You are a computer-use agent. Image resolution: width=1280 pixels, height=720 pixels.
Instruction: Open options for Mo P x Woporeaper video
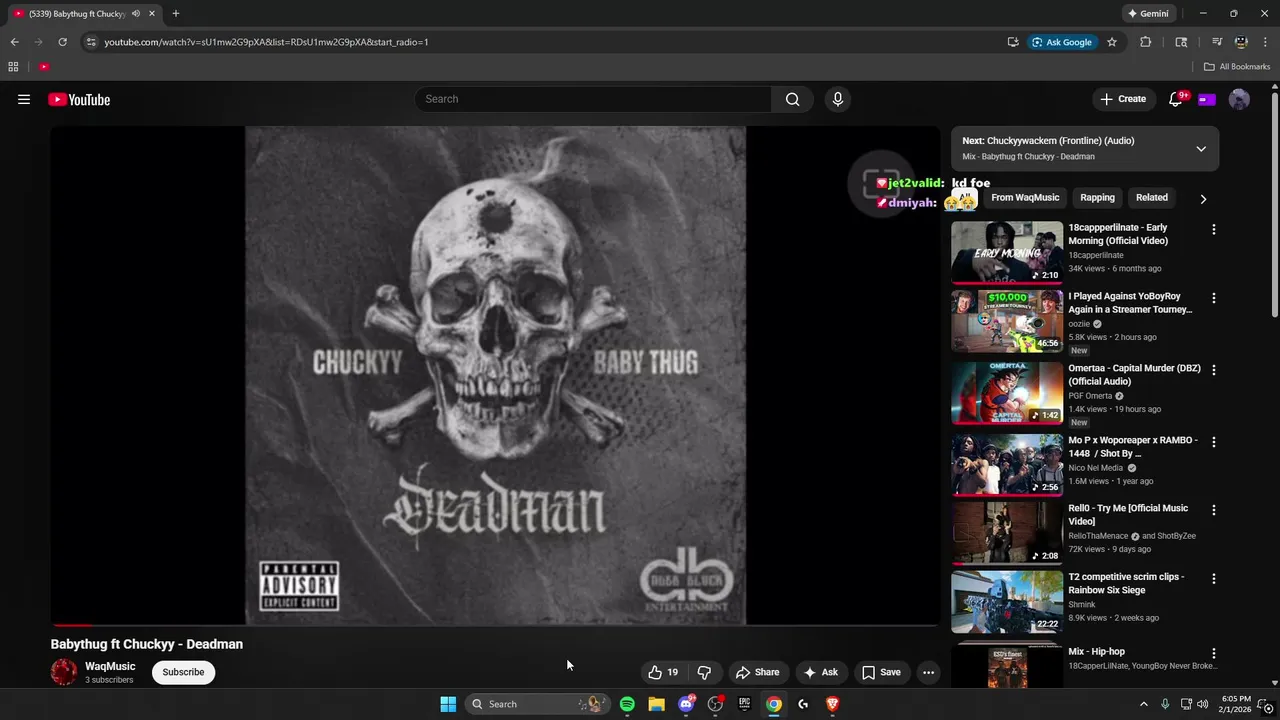pos(1214,442)
